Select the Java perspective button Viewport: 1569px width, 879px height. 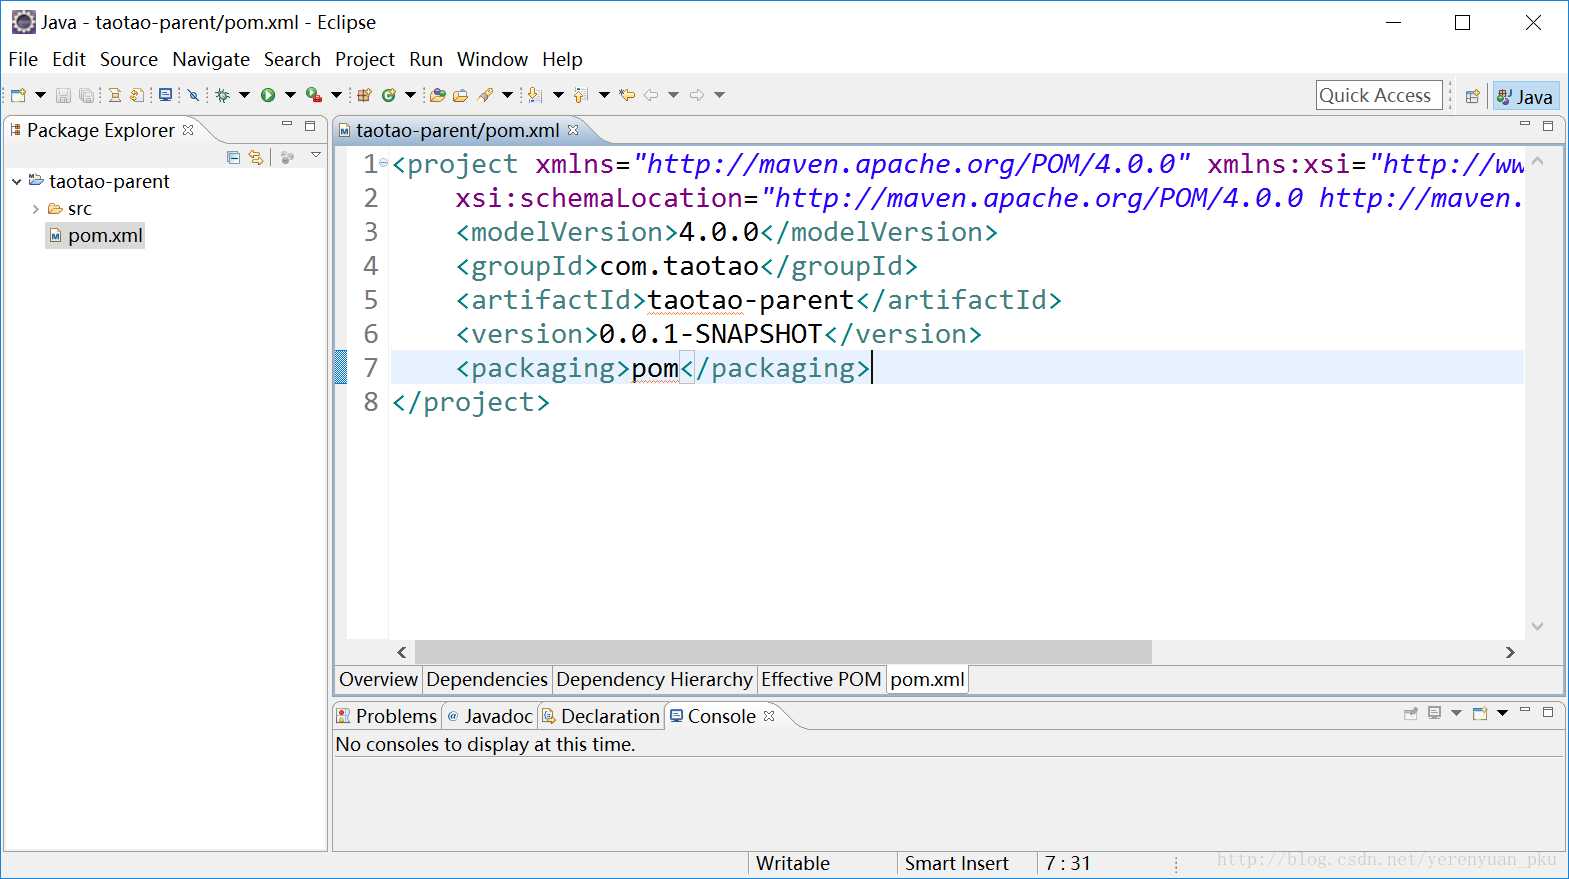[1526, 96]
